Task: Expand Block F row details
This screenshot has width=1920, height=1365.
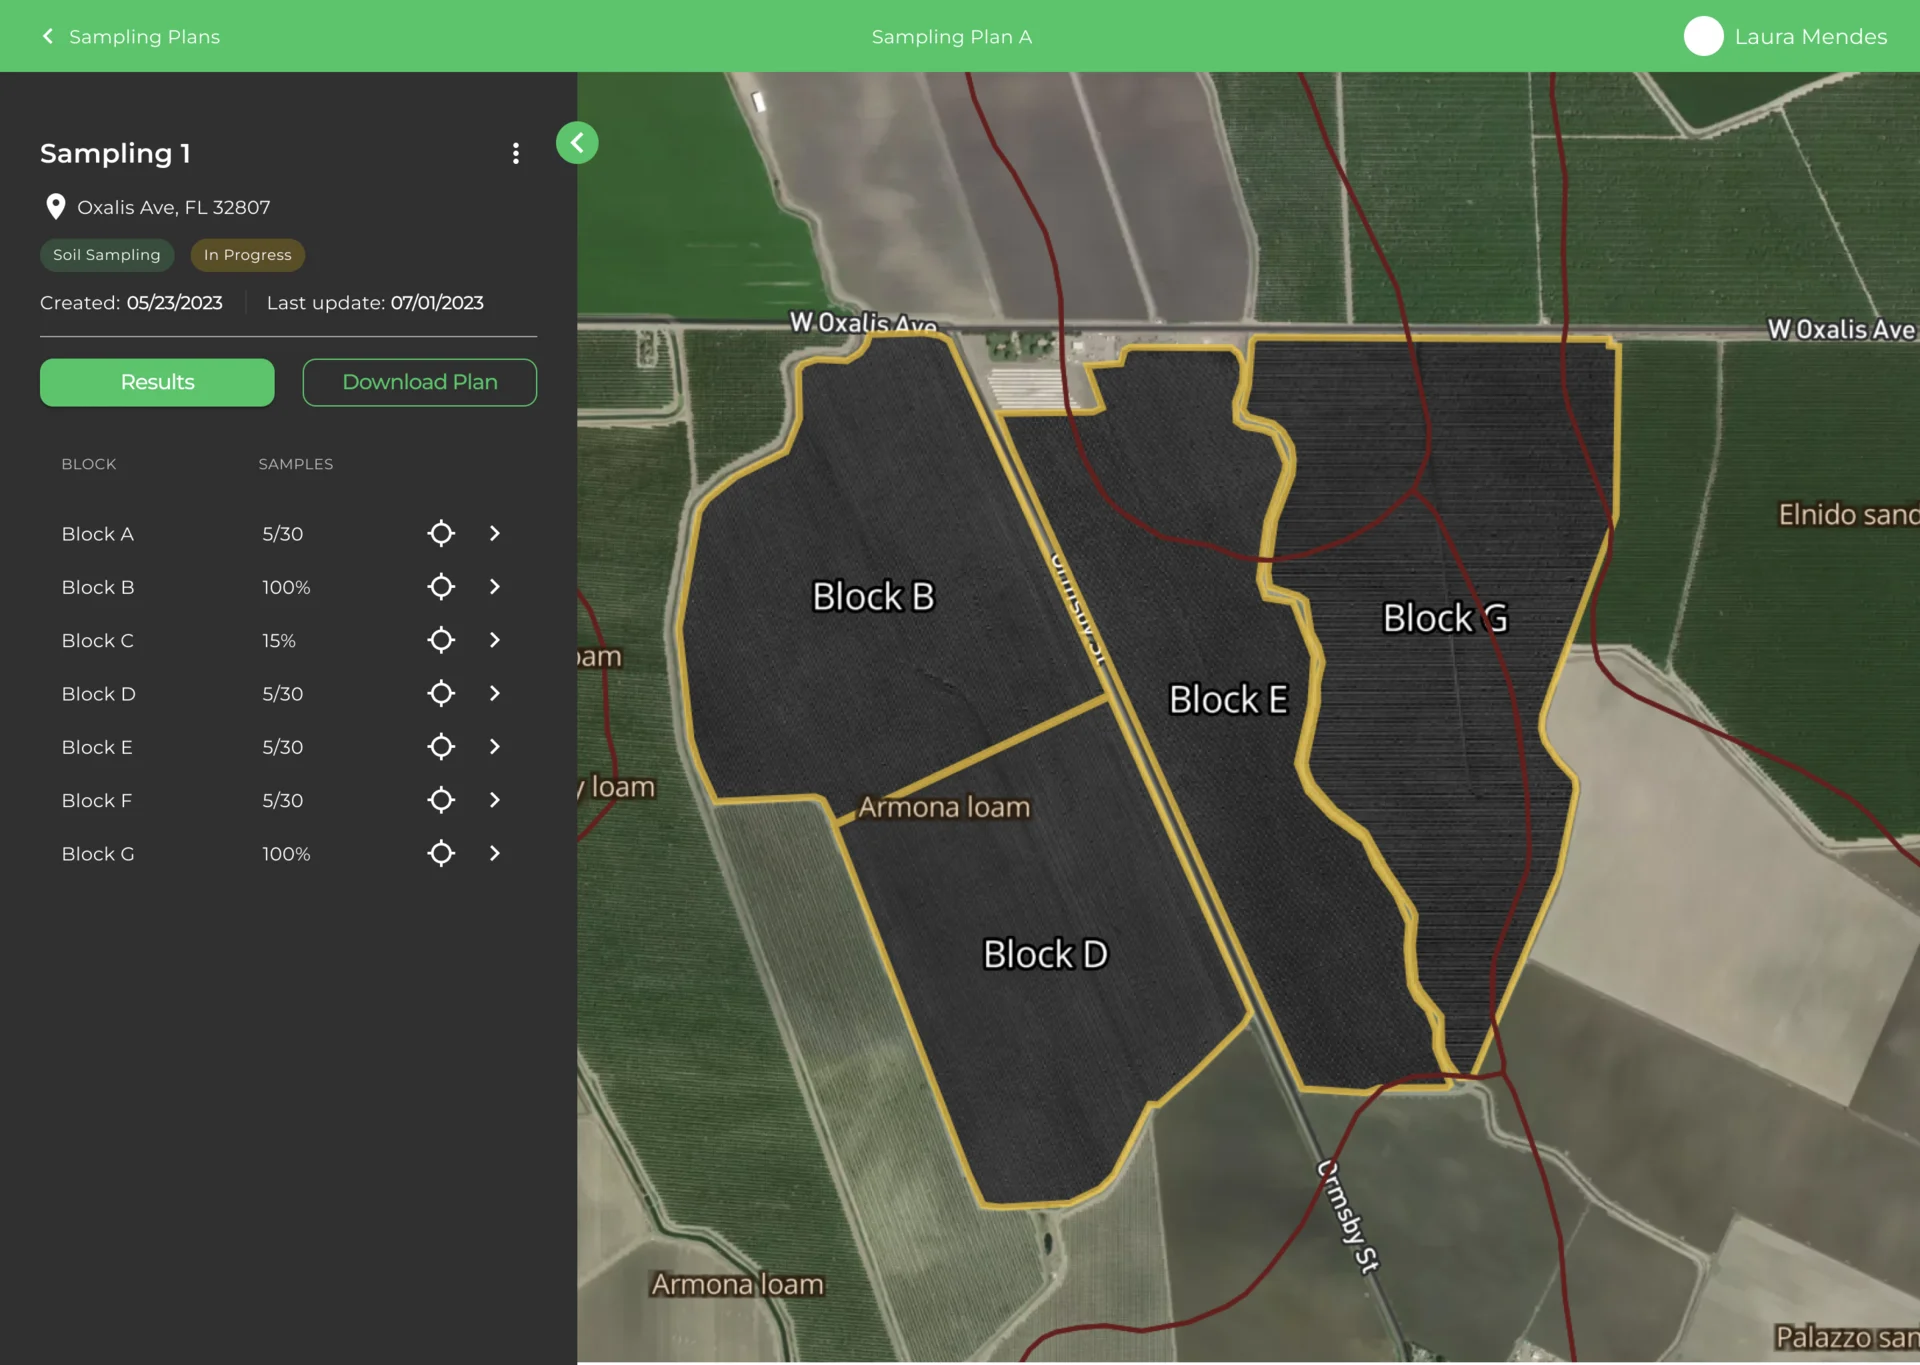Action: 495,800
